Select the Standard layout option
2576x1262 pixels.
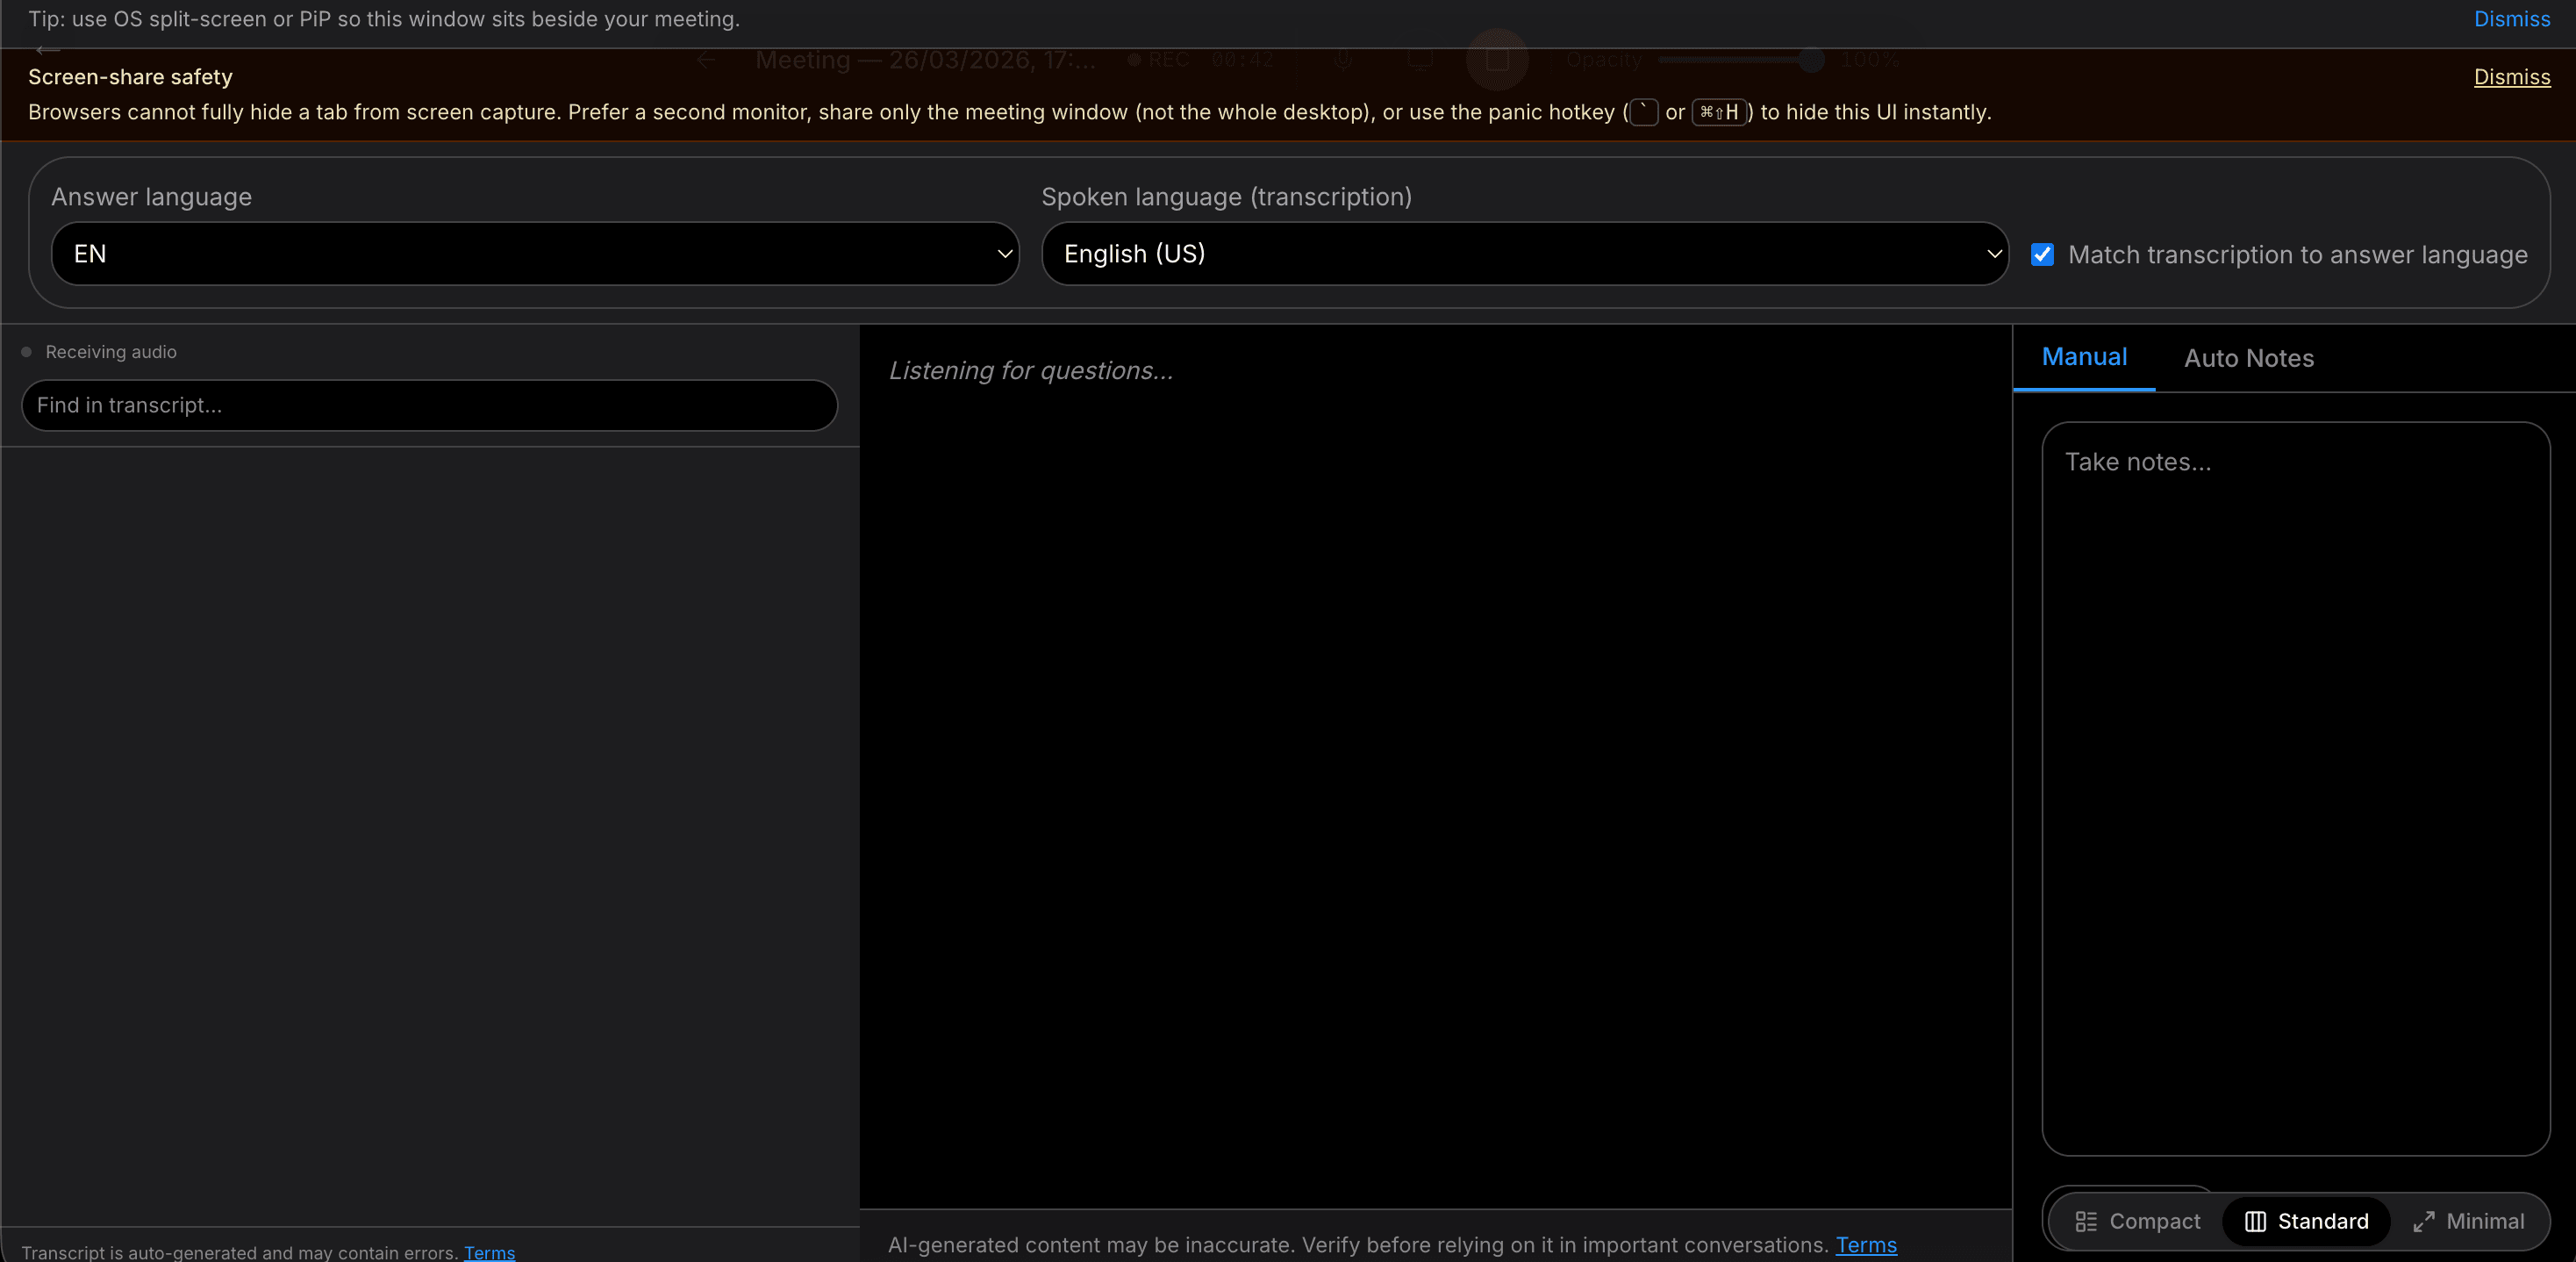point(2306,1221)
